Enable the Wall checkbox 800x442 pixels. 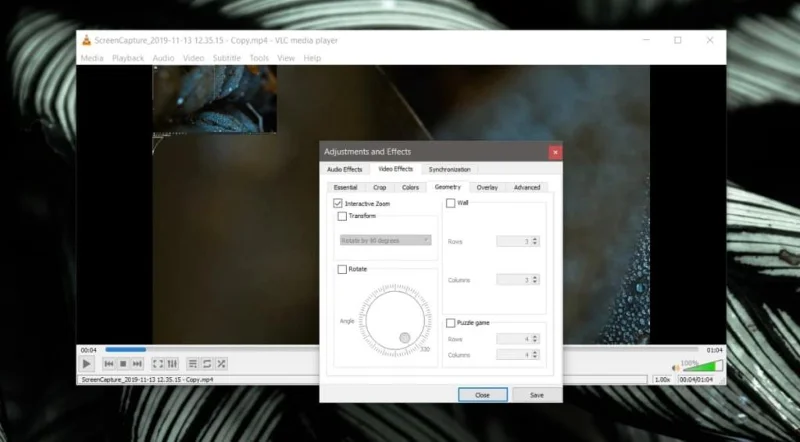point(451,203)
